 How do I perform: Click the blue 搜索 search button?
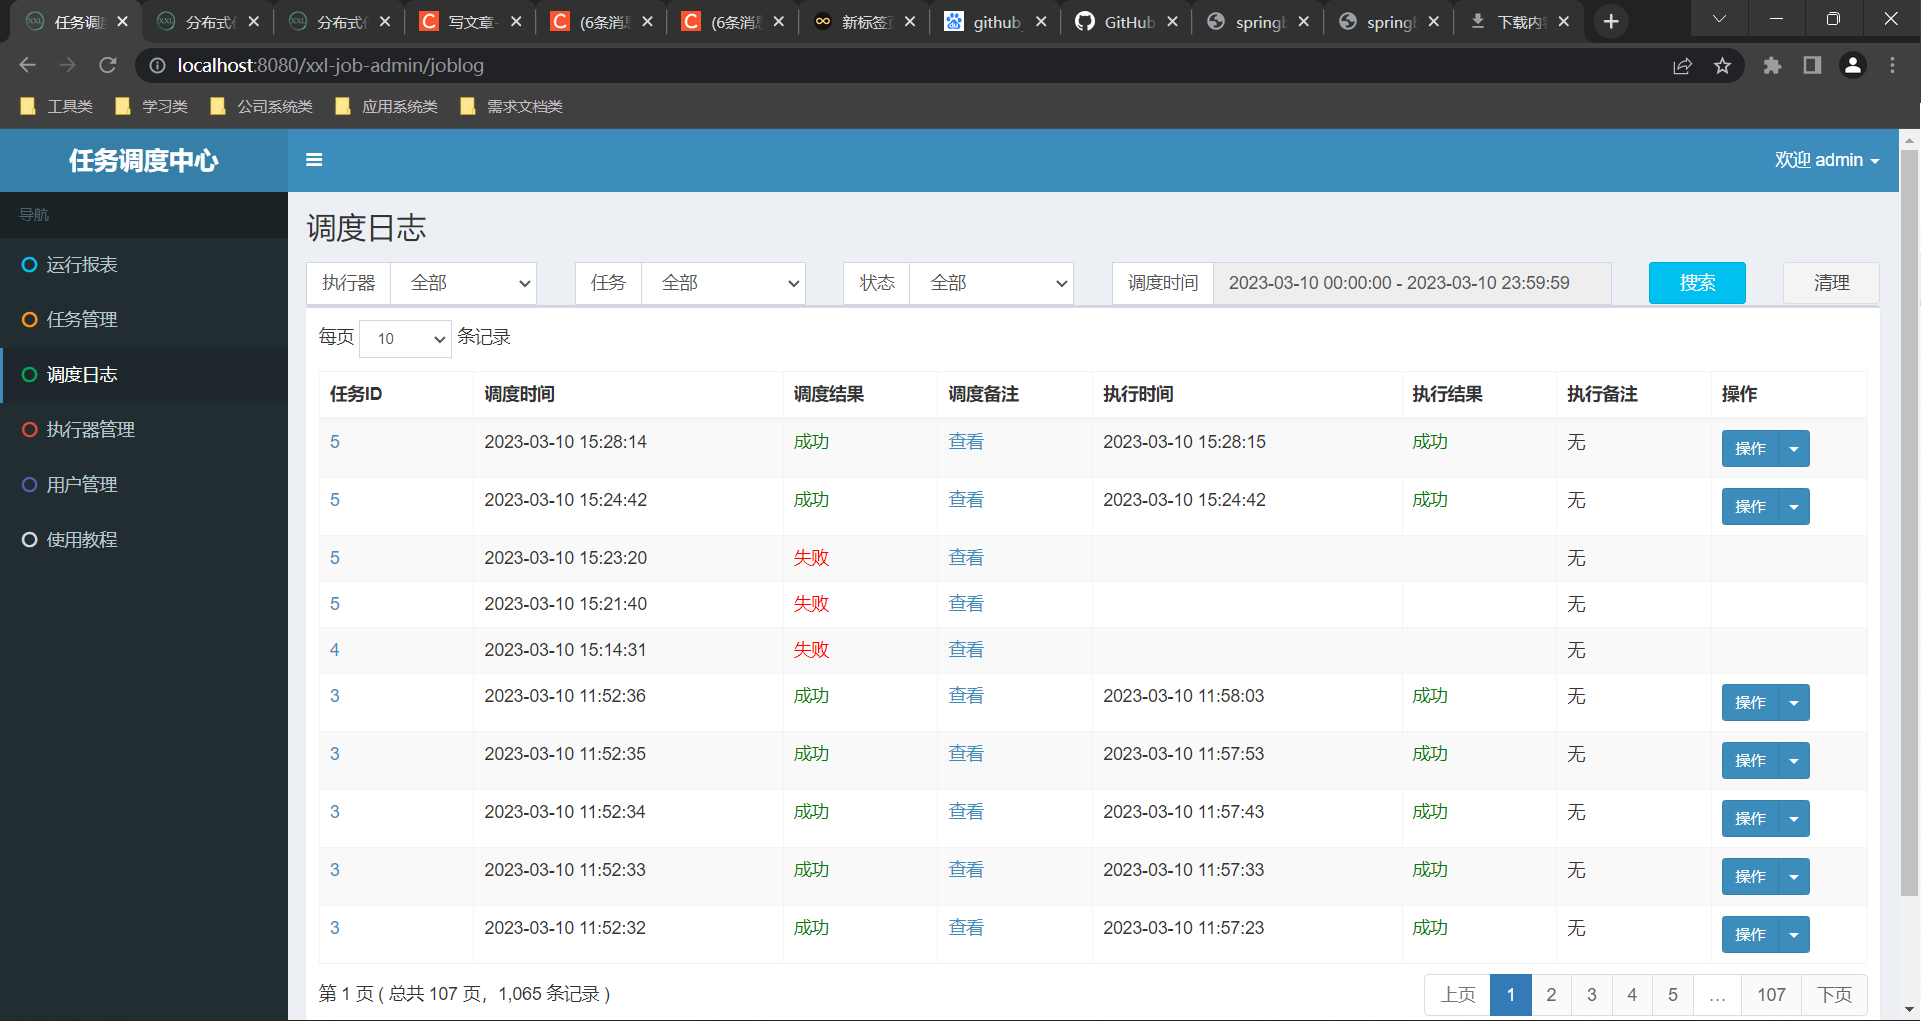tap(1697, 283)
